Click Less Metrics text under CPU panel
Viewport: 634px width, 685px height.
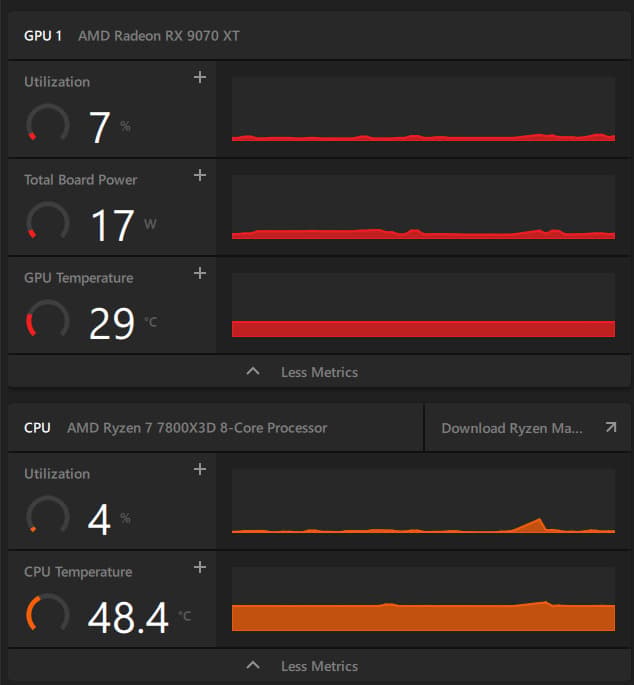319,666
